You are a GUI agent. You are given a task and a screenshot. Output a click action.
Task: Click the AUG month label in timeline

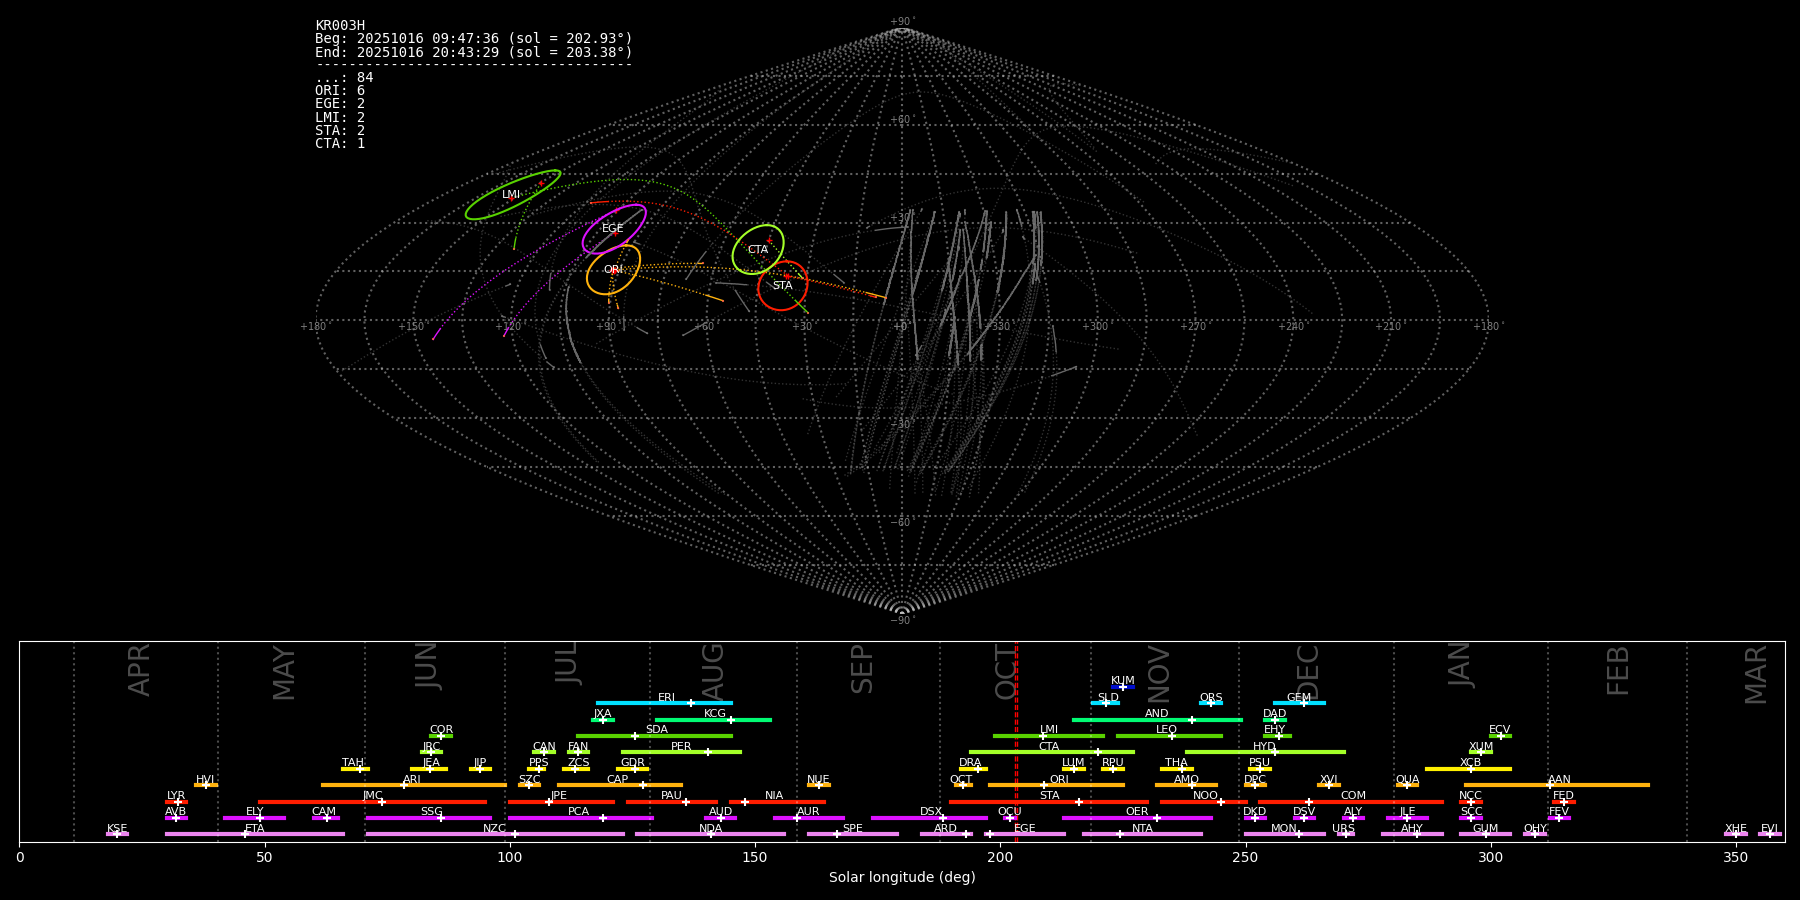click(x=713, y=671)
